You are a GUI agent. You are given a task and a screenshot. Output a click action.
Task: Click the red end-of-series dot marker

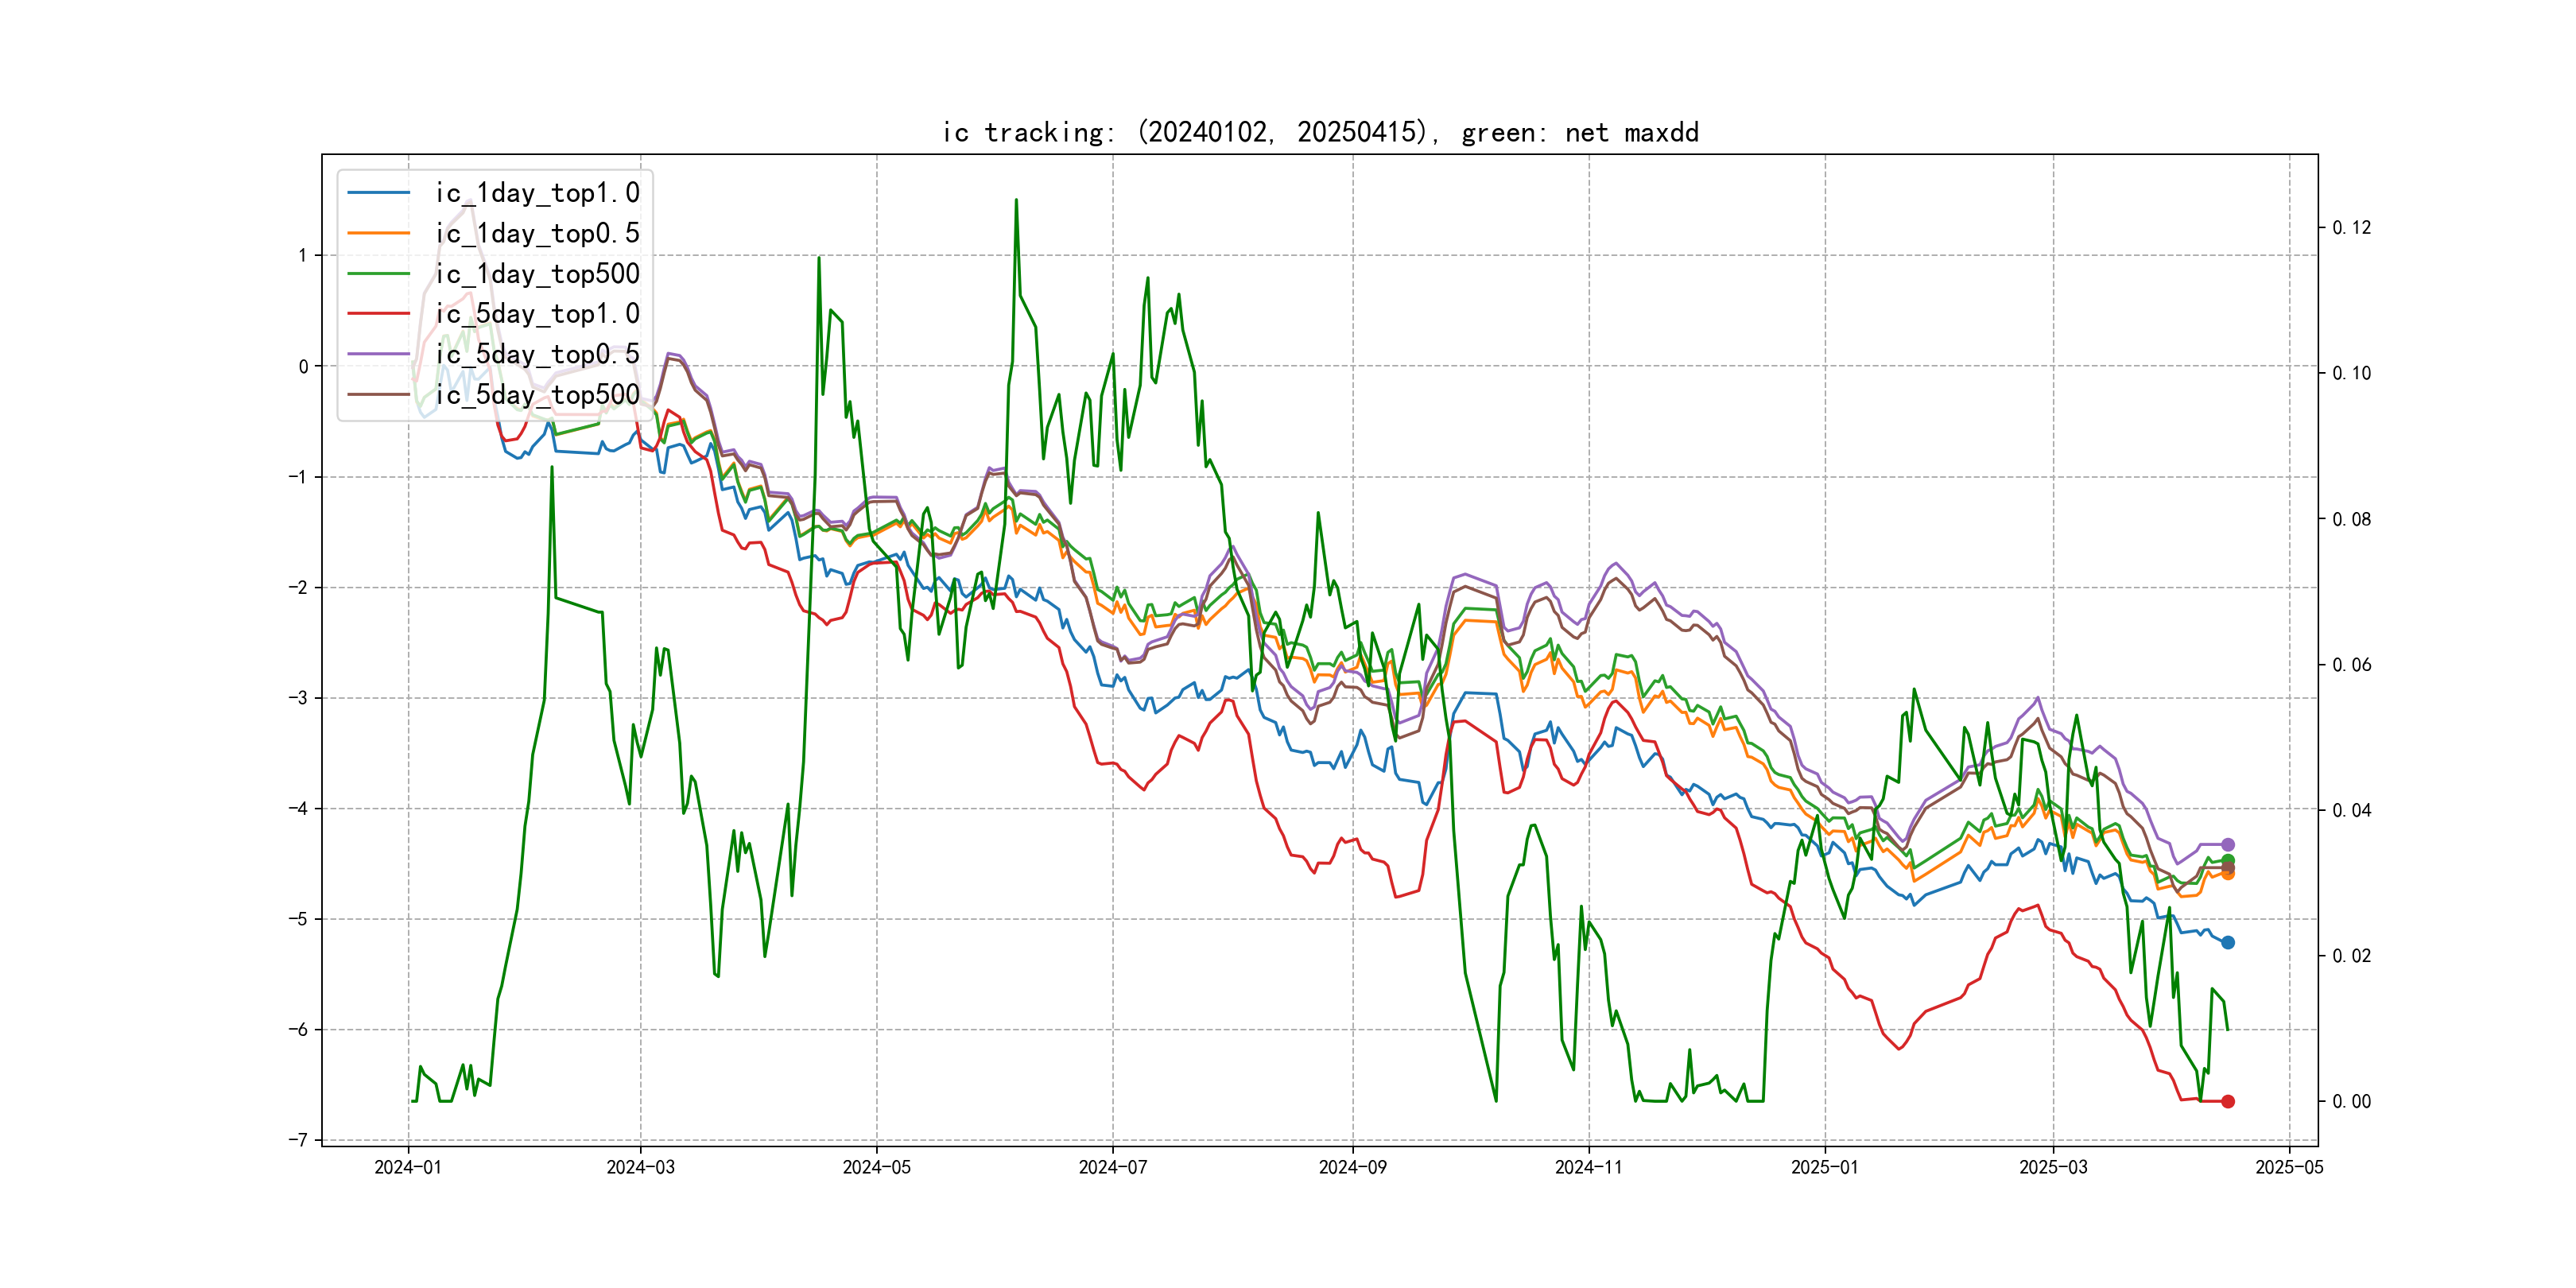pyautogui.click(x=2228, y=1101)
